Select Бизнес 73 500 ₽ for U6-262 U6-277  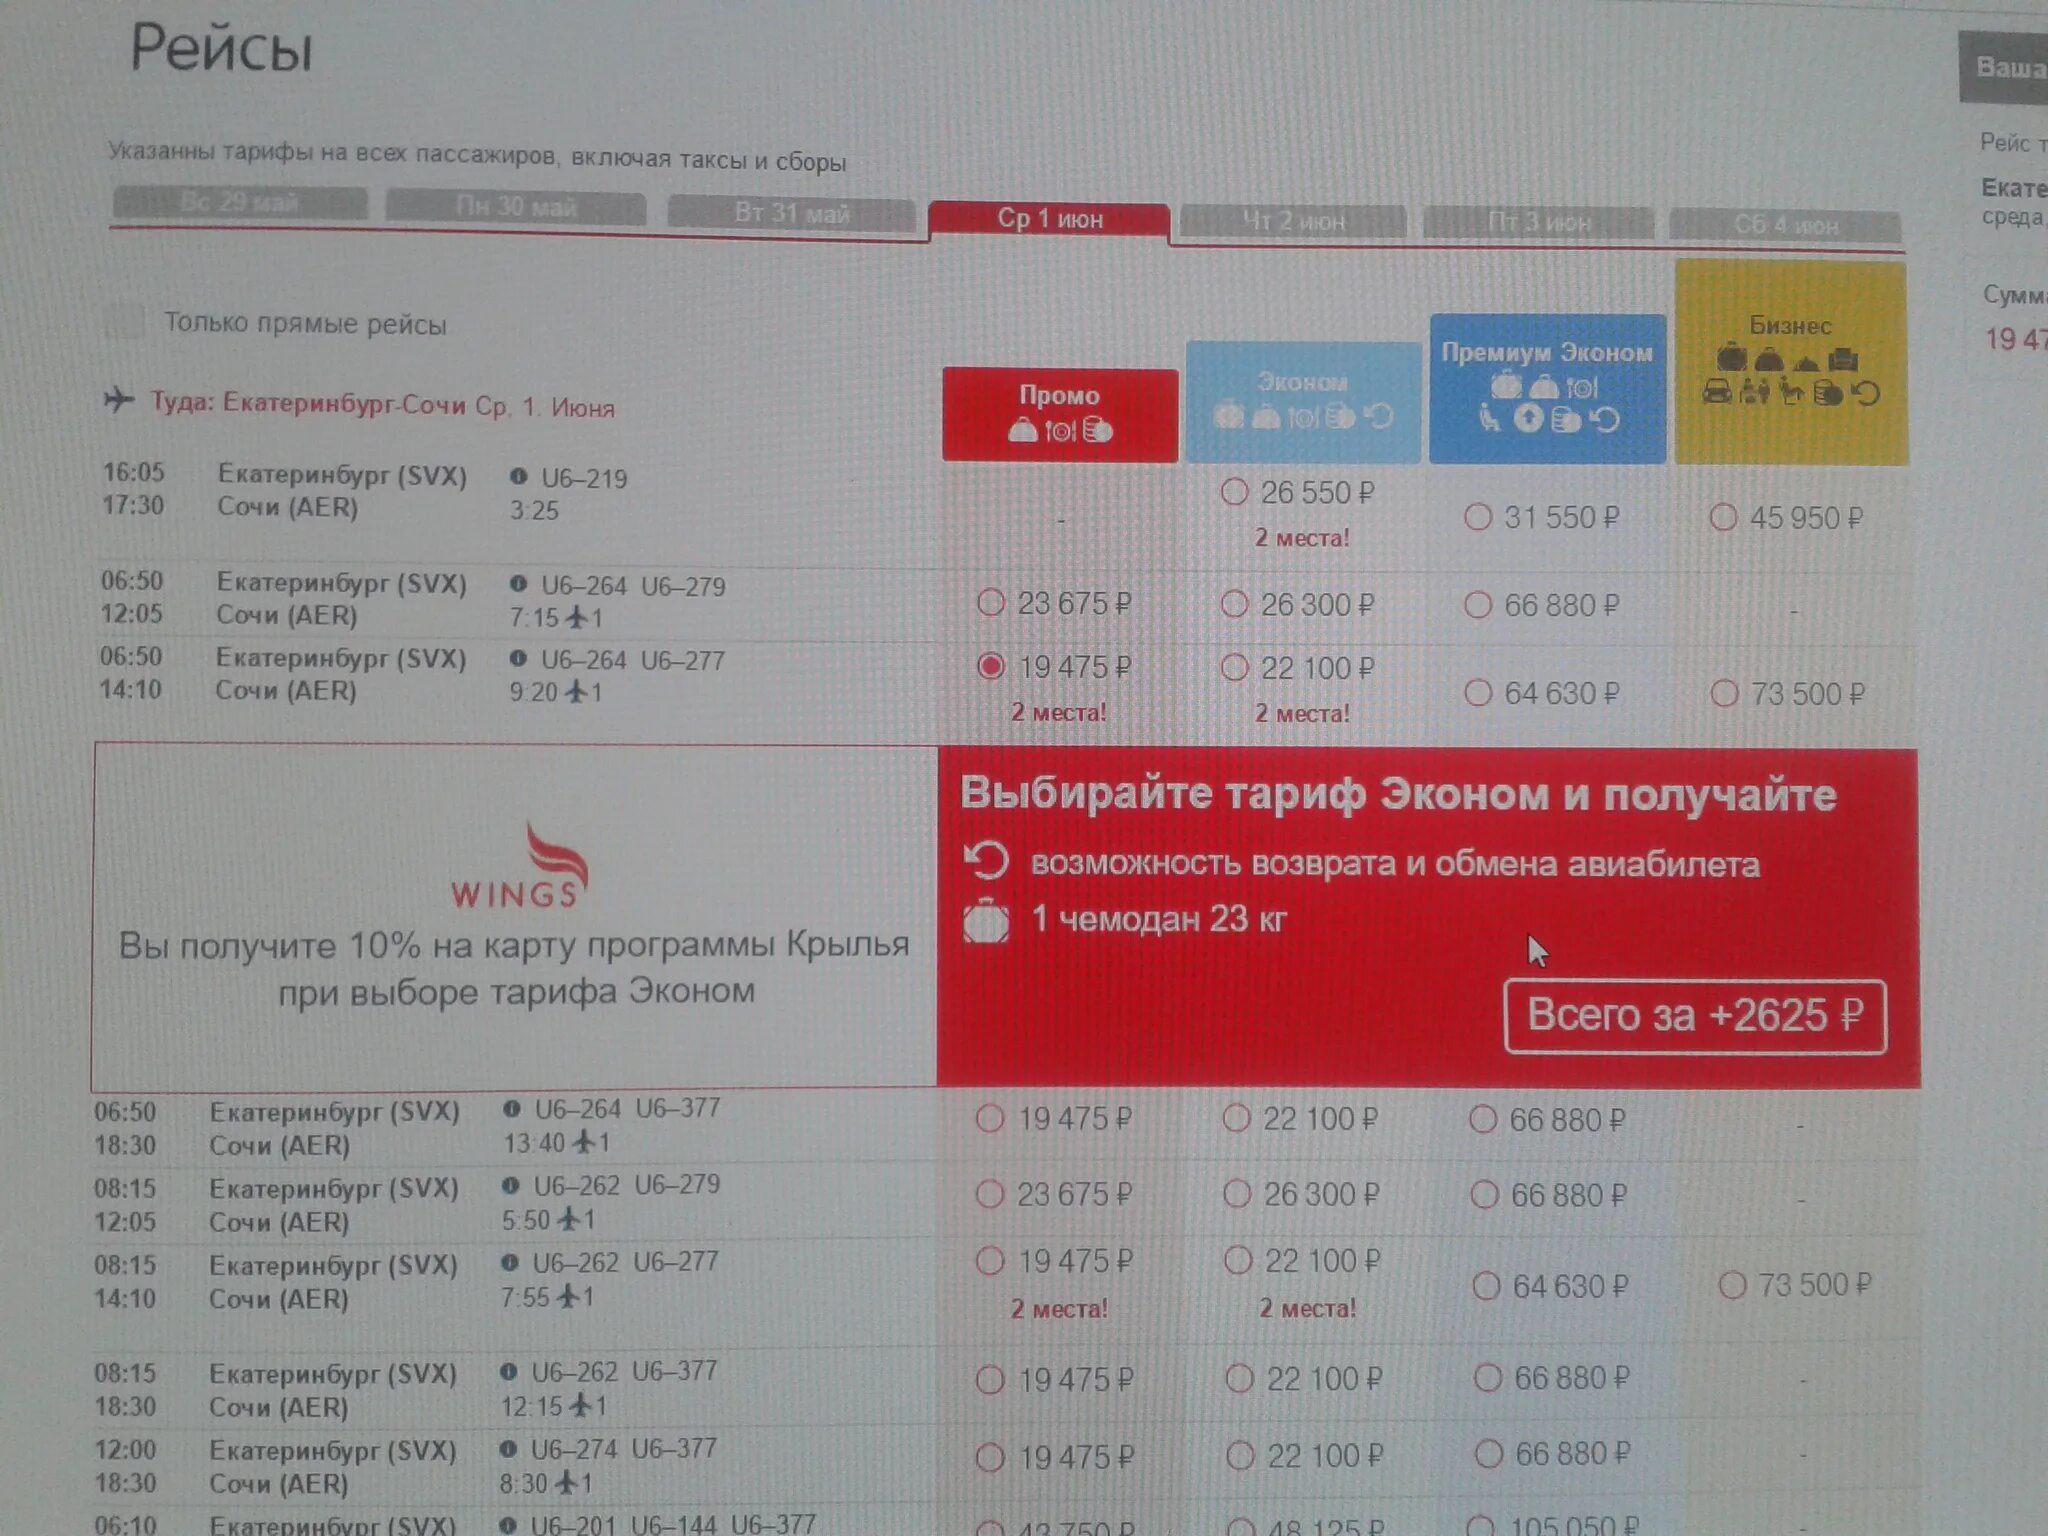pyautogui.click(x=1732, y=1284)
